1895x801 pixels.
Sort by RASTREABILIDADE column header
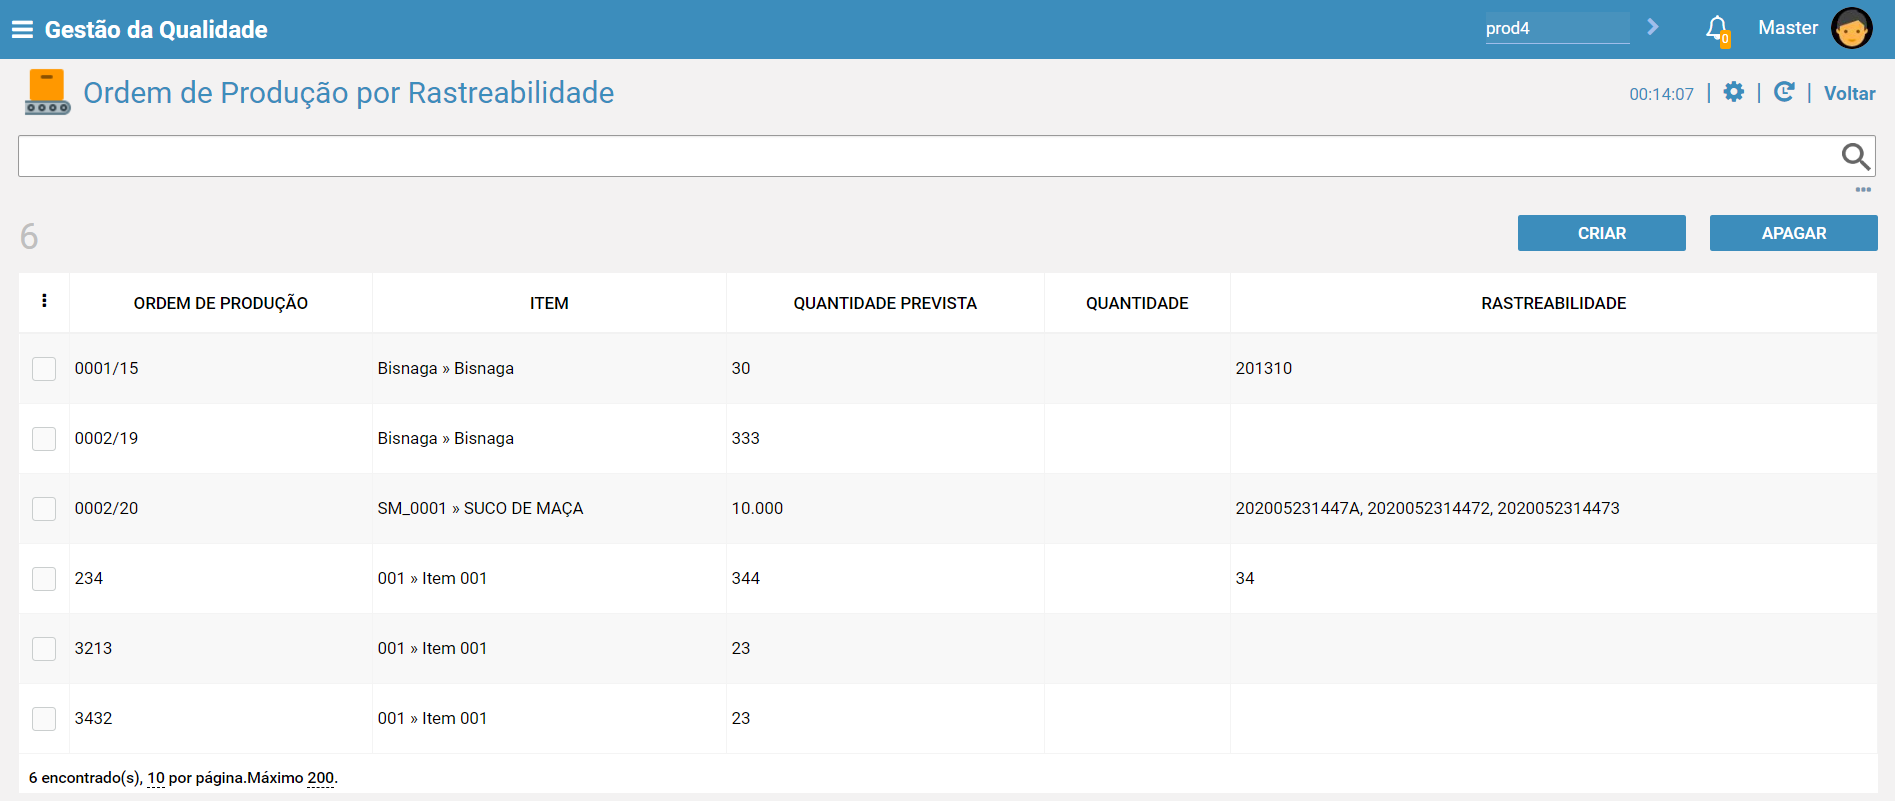[x=1553, y=303]
